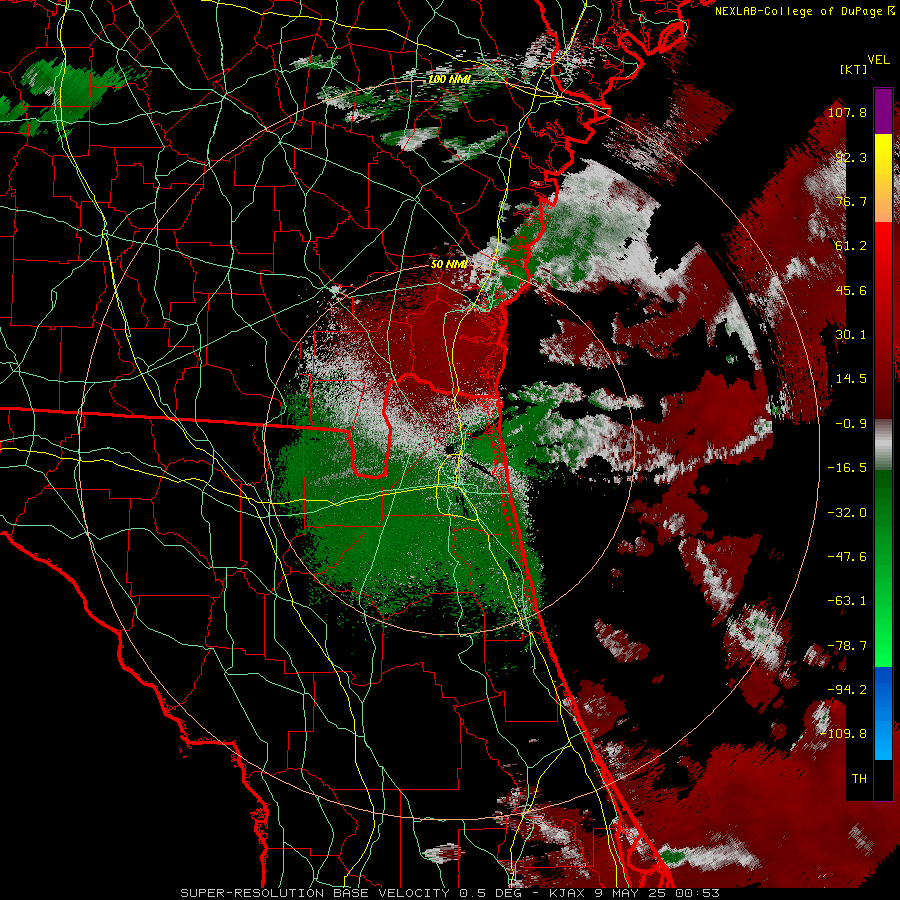
Task: Click the -32.0 legend value
Action: click(x=847, y=513)
